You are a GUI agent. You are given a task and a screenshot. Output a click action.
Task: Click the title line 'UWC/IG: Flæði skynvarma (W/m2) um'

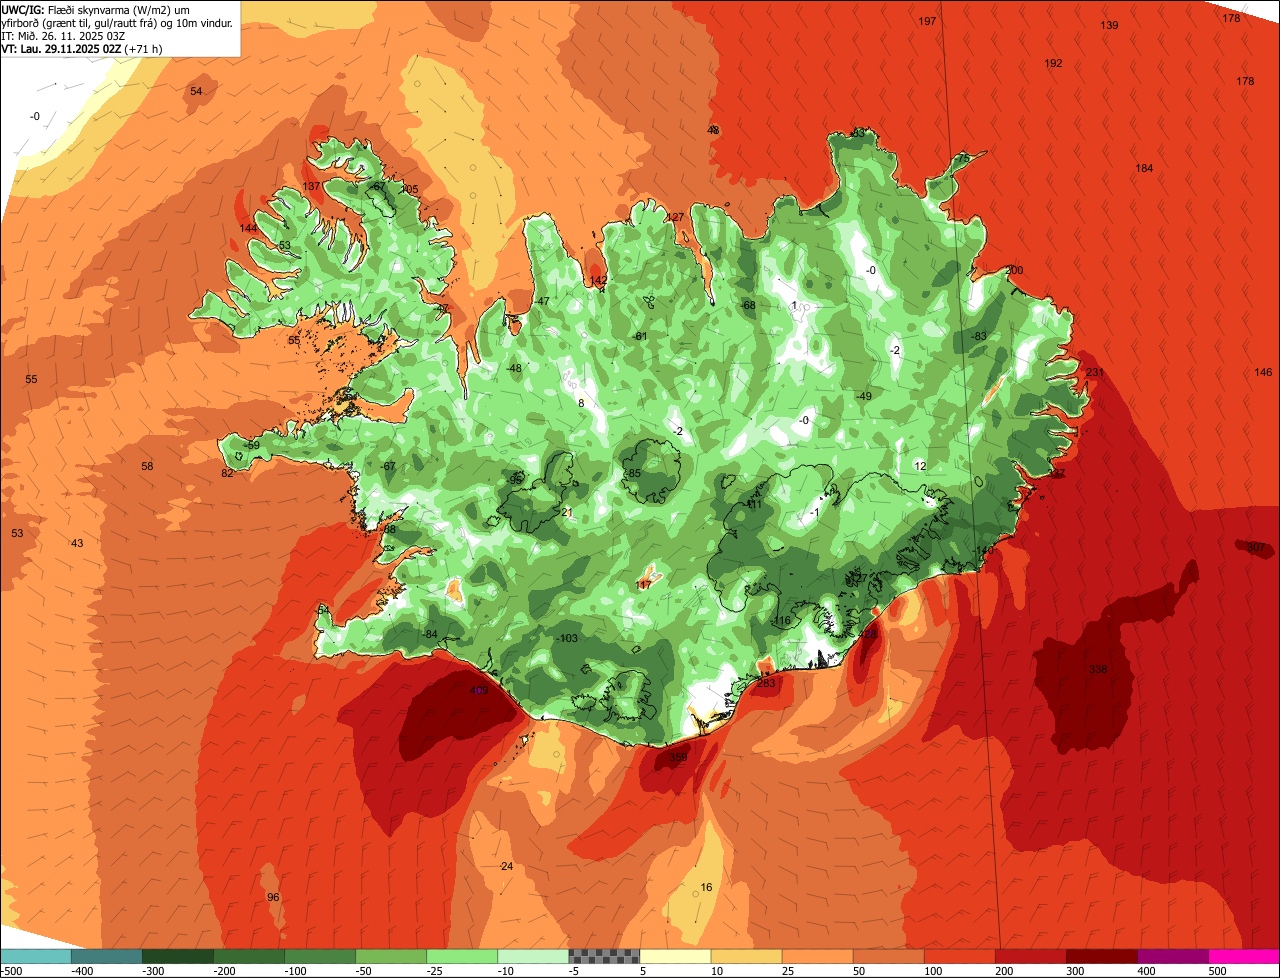coord(95,9)
